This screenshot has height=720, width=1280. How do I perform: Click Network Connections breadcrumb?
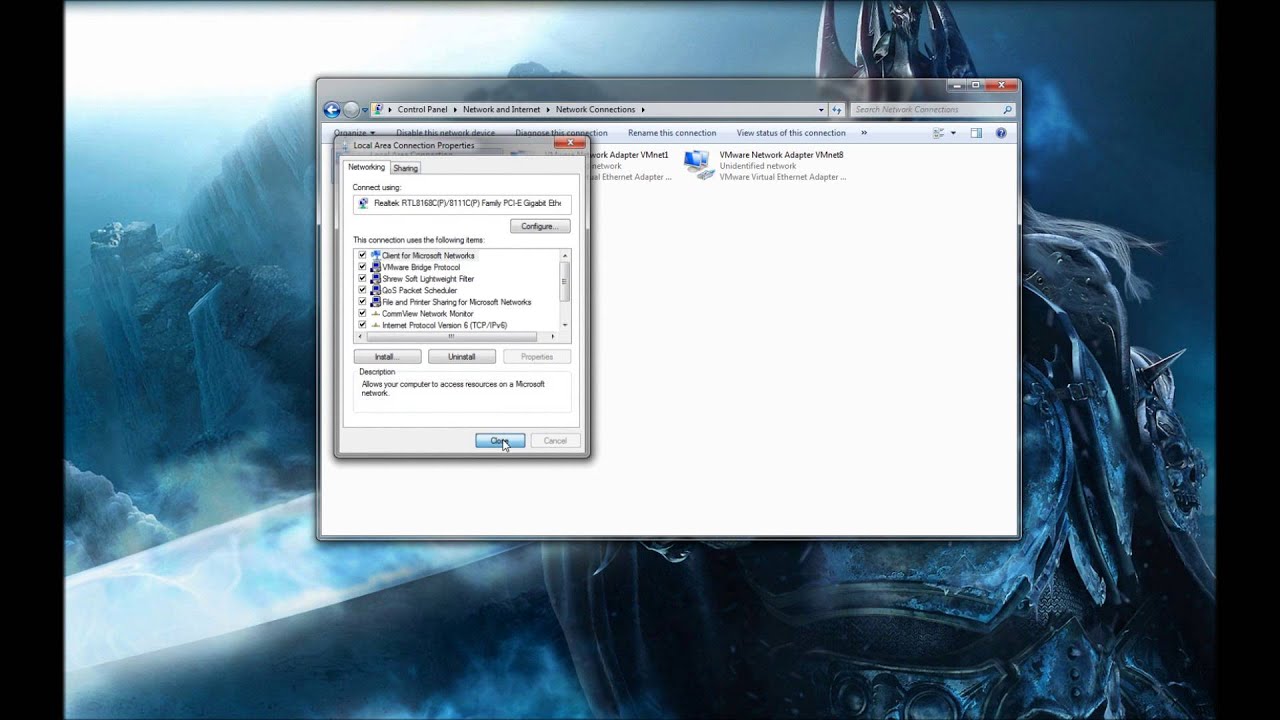[x=595, y=110]
